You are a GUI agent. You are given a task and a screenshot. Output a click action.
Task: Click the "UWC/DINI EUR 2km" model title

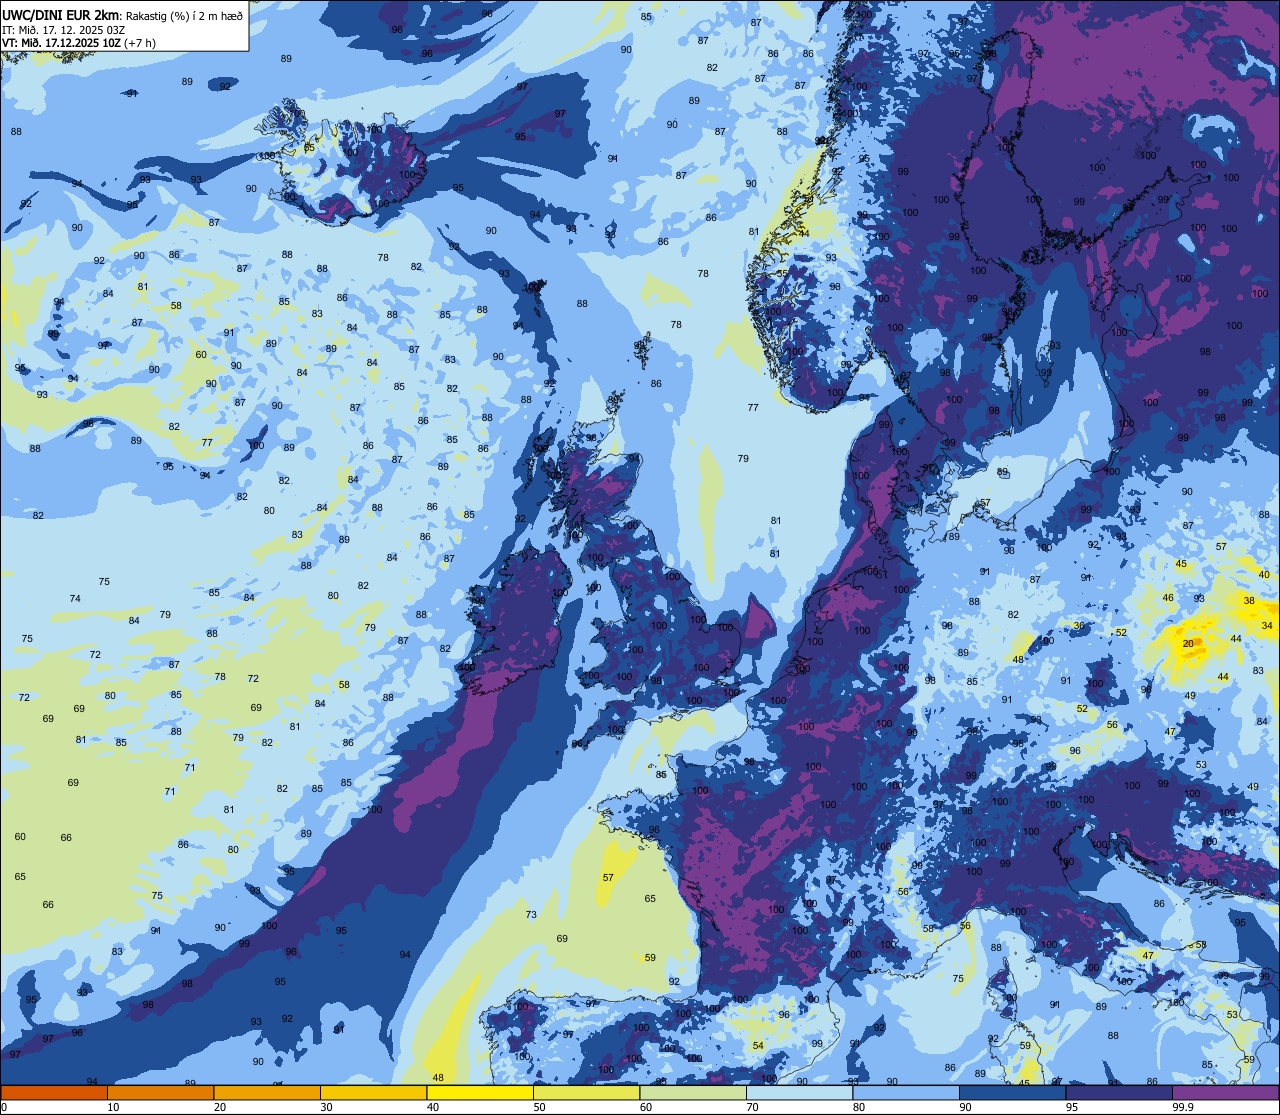point(61,14)
